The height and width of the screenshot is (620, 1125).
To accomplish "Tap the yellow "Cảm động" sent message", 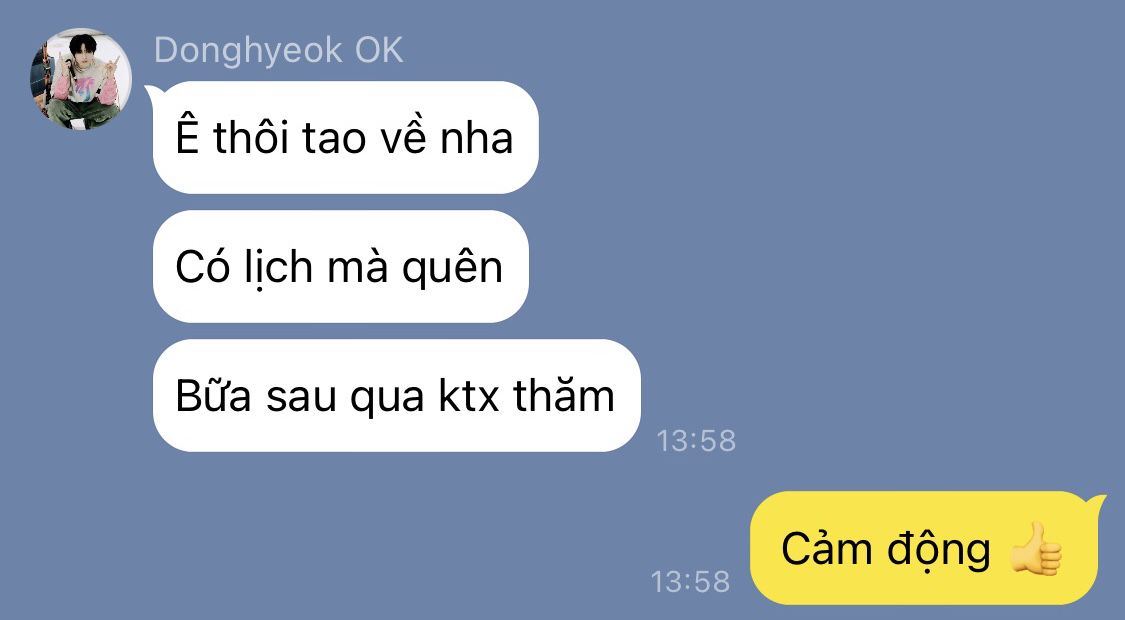I will click(x=924, y=548).
